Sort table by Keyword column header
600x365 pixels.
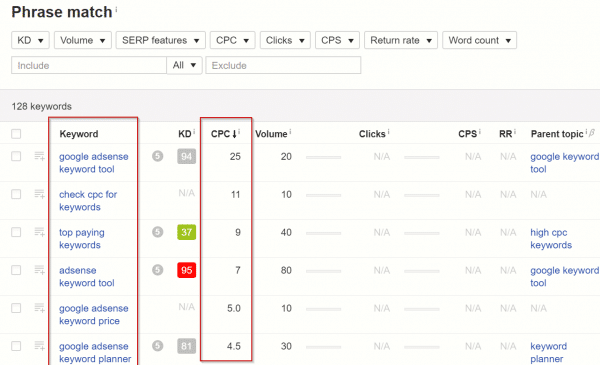[79, 134]
